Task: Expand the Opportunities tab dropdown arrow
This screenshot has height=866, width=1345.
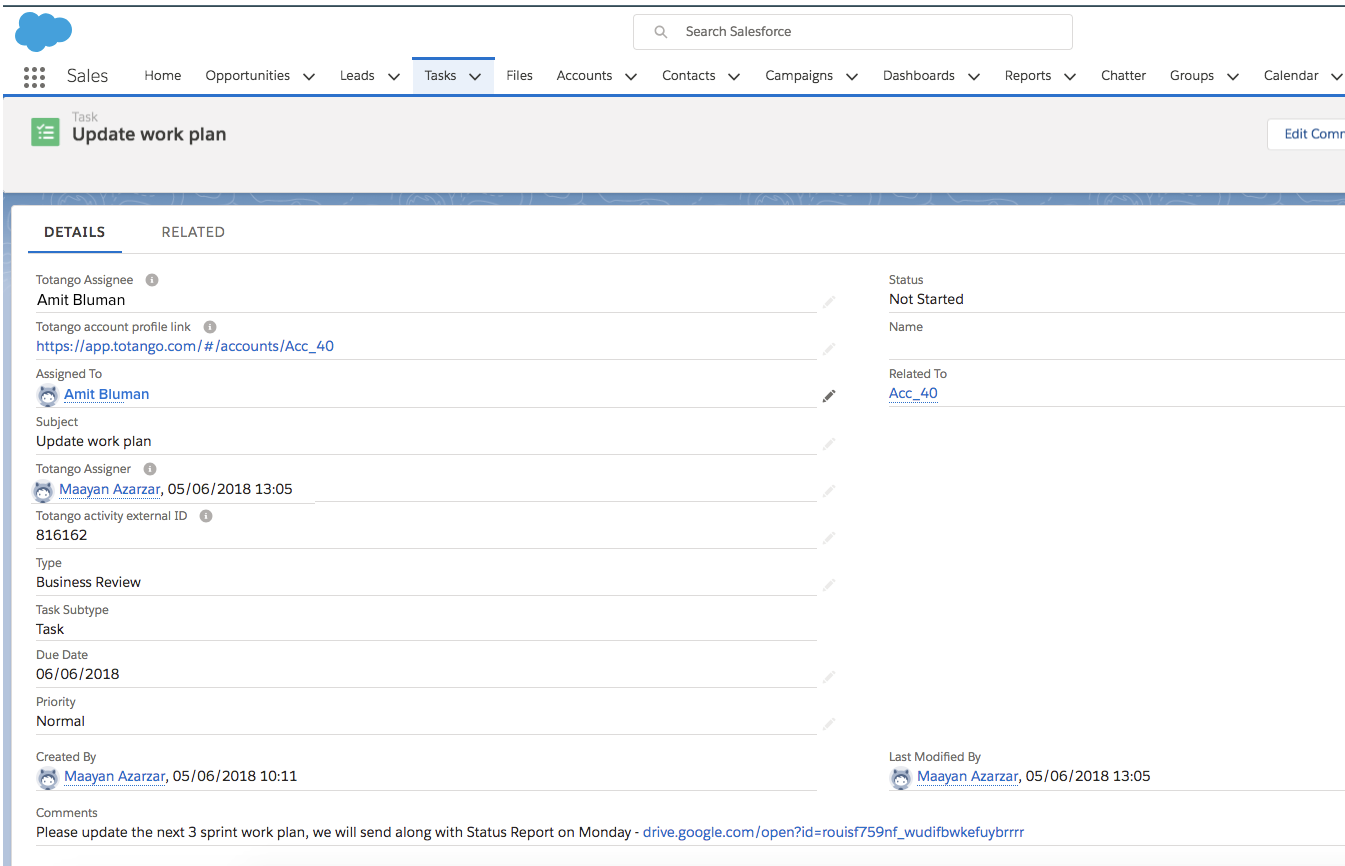Action: tap(308, 76)
